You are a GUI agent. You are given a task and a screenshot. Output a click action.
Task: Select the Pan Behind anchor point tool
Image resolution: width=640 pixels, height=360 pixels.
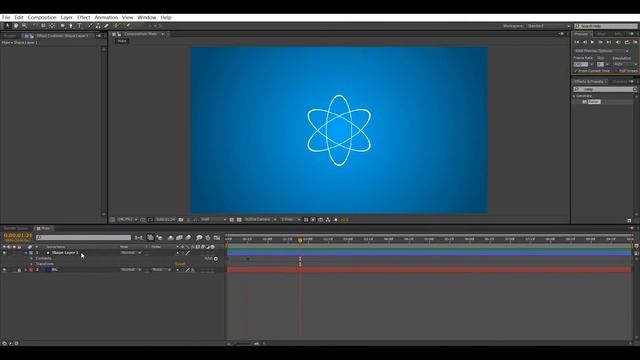click(52, 26)
